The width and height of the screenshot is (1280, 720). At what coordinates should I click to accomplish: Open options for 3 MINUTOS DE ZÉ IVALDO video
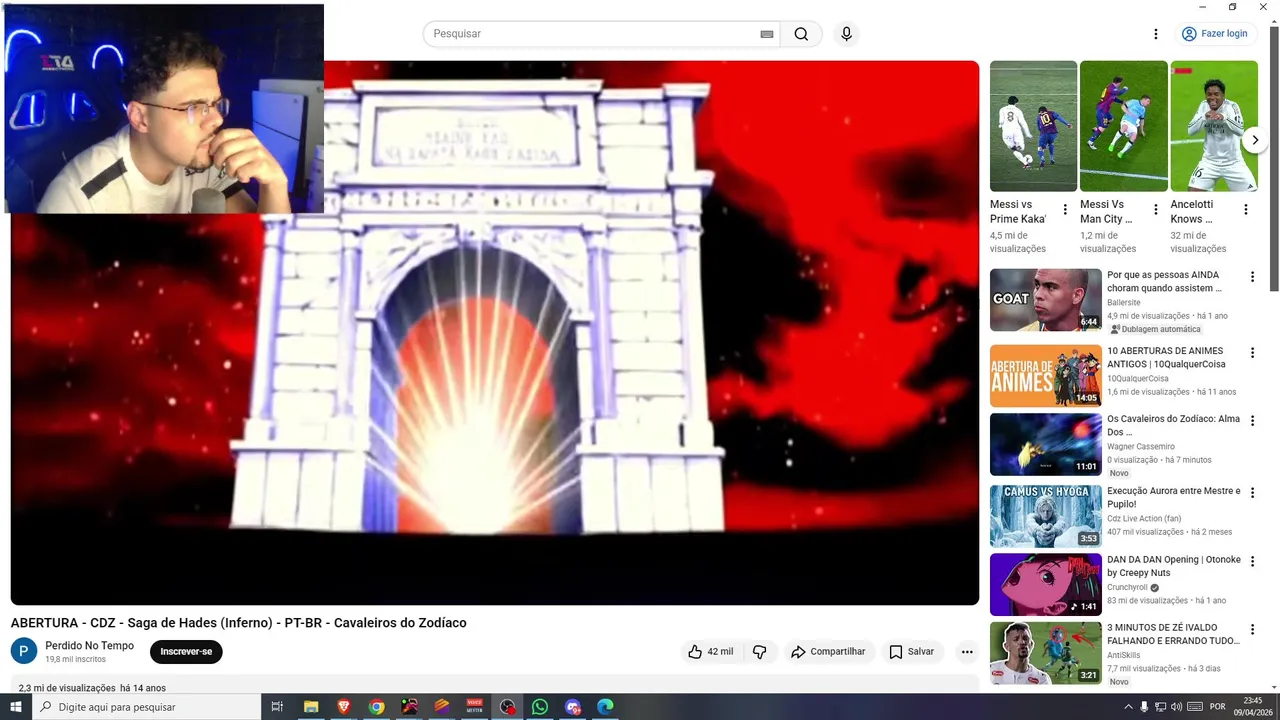[x=1252, y=629]
